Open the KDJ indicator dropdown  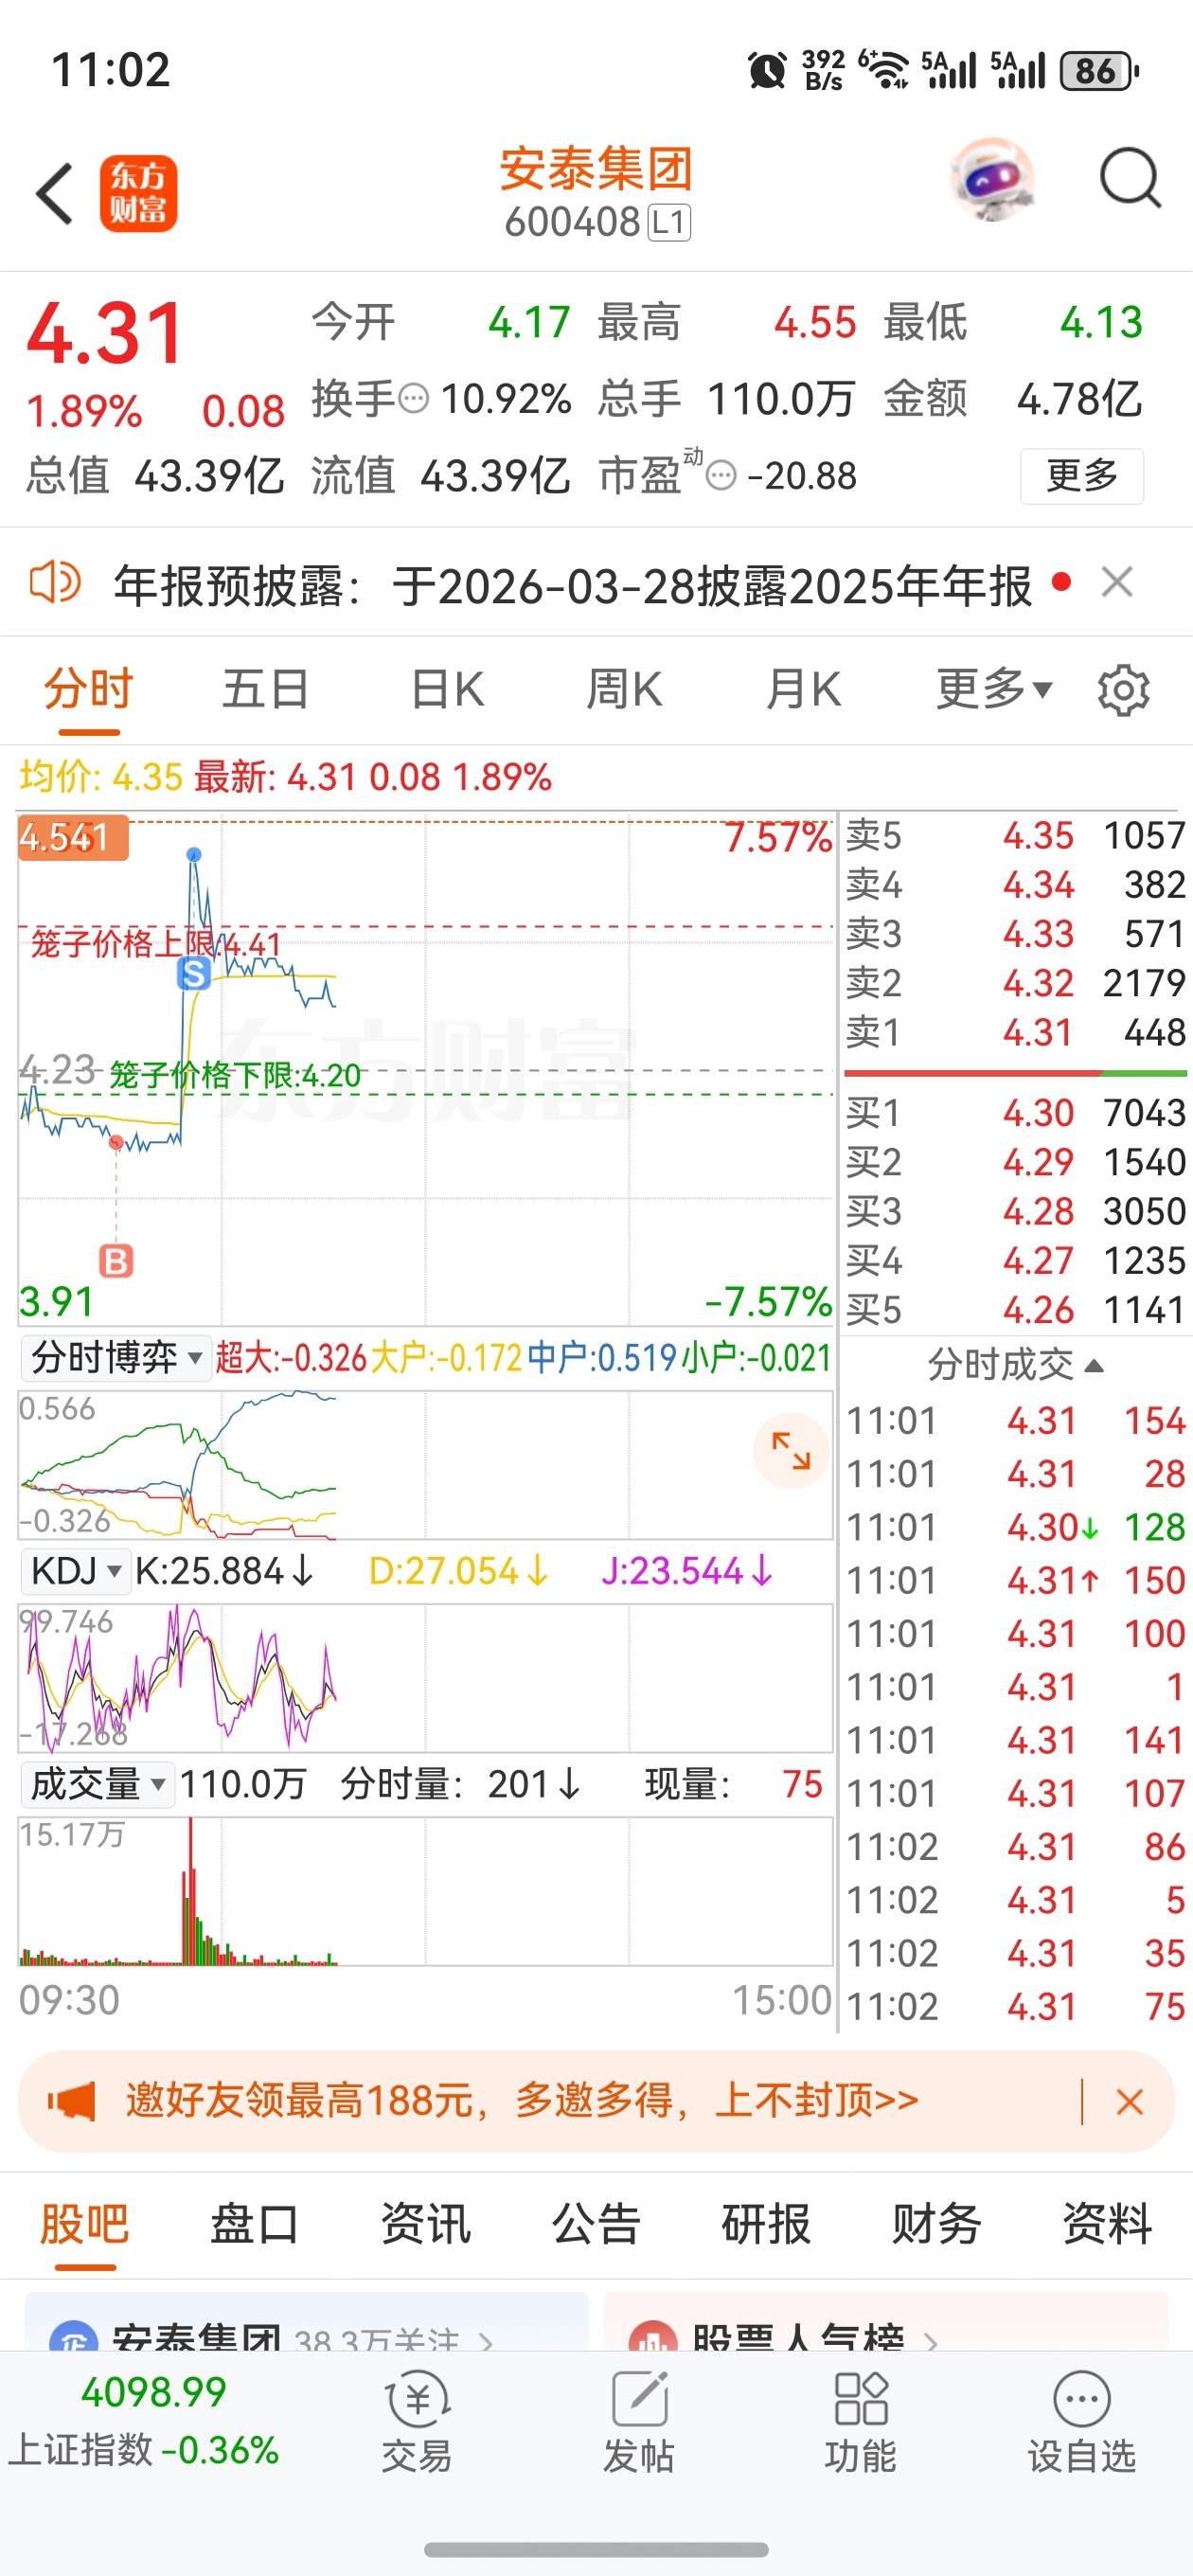coord(76,1571)
